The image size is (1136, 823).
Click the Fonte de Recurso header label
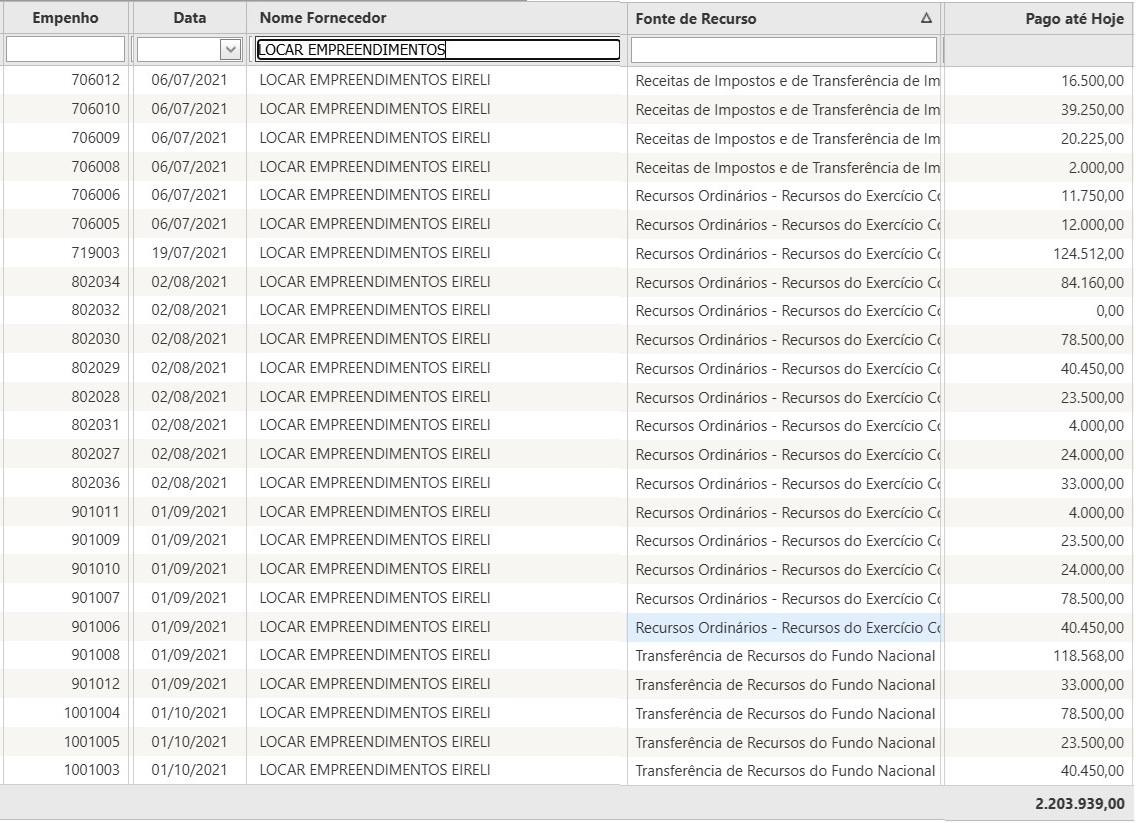[x=696, y=18]
